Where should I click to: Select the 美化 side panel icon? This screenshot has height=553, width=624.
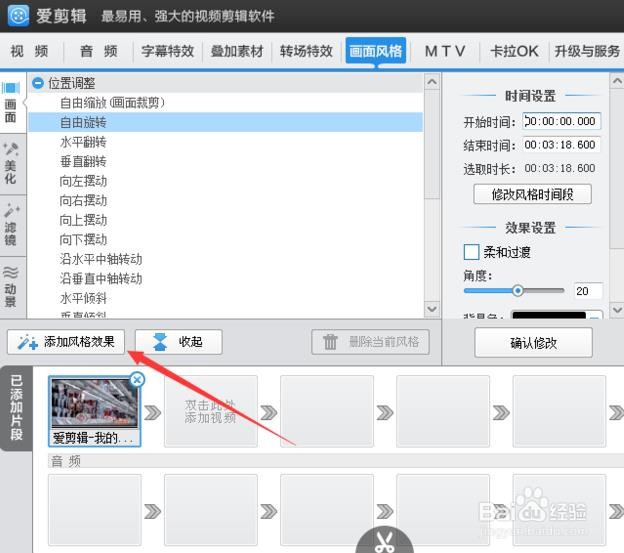[x=11, y=164]
